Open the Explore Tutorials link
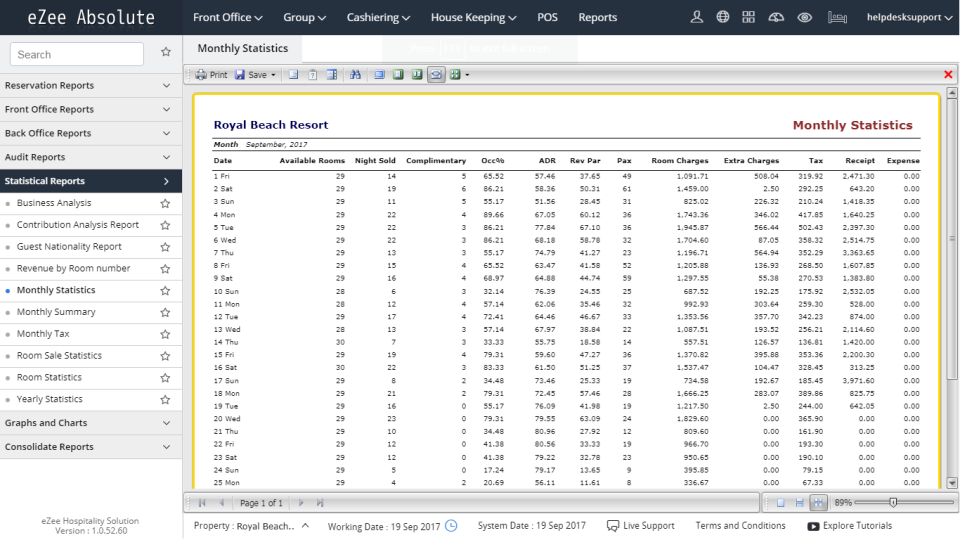 point(850,526)
